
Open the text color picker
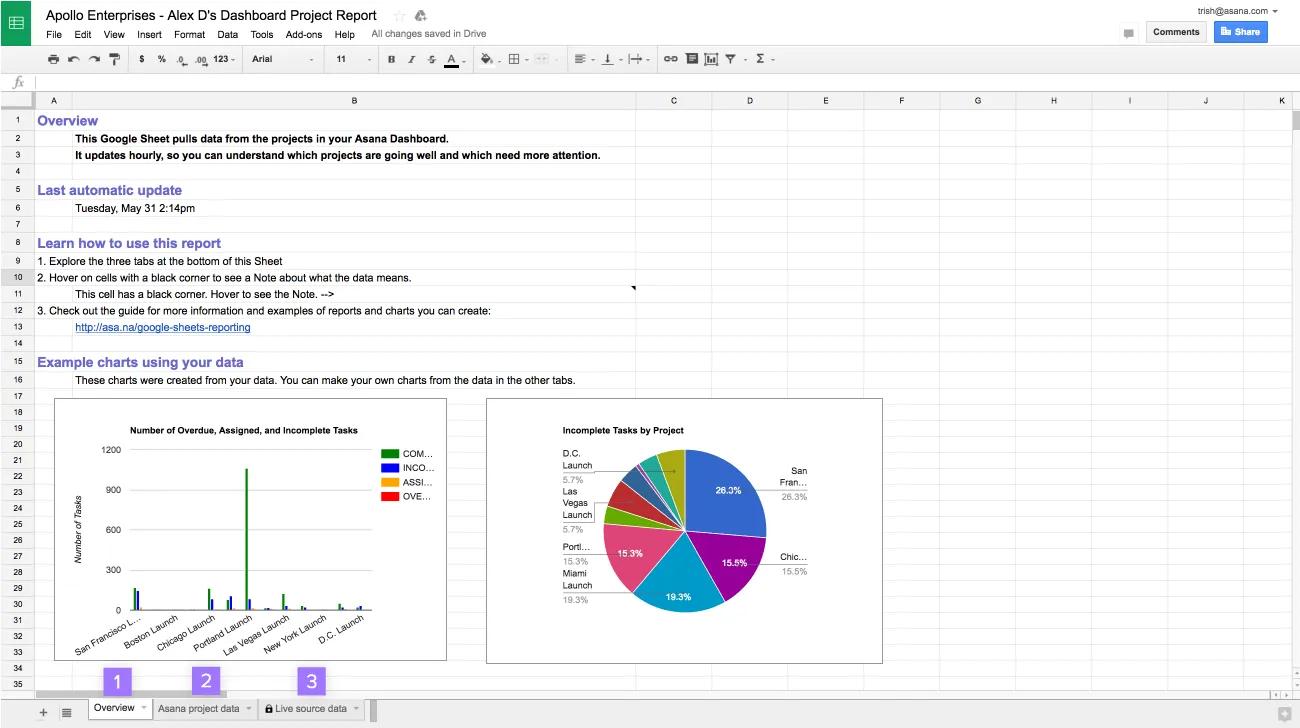pos(450,59)
